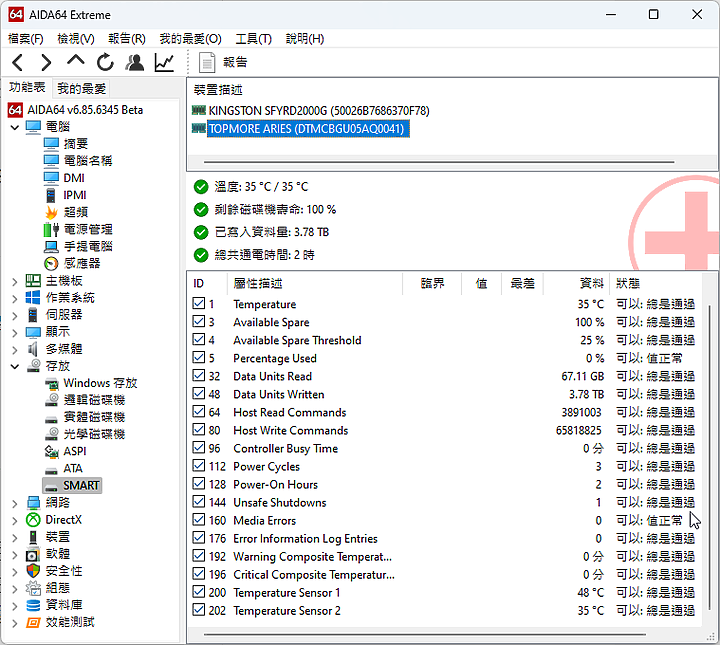720x645 pixels.
Task: Click the sensor gauge icon
Action: tap(51, 264)
